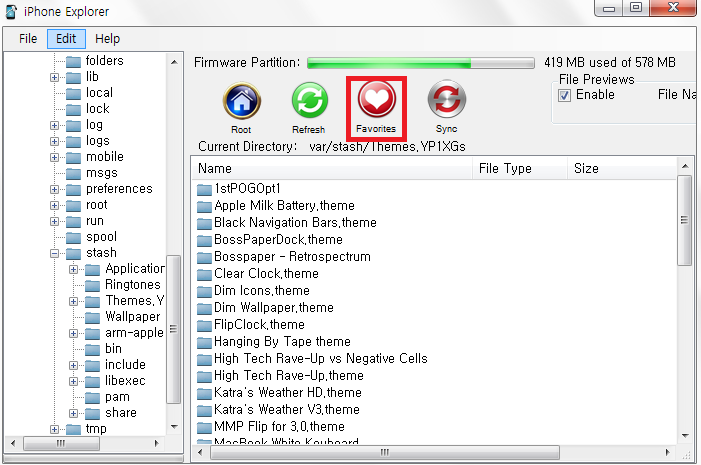This screenshot has width=701, height=465.
Task: Select the folders tree item
Action: [105, 61]
